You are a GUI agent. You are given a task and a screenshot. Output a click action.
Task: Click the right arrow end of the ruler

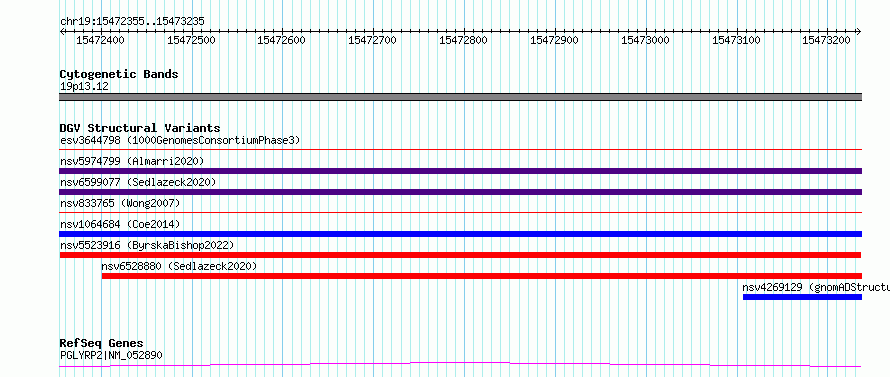click(x=859, y=31)
